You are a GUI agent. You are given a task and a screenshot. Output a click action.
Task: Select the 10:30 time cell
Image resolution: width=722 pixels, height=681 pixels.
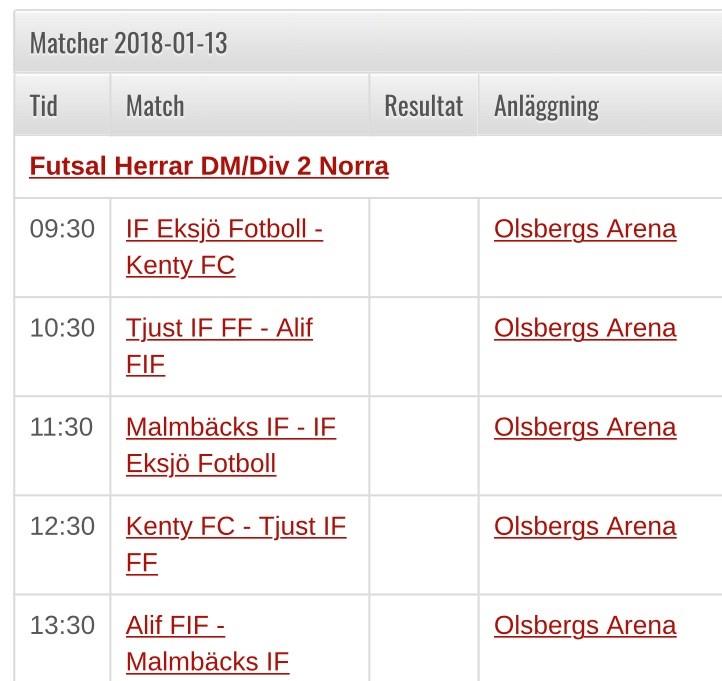[62, 328]
